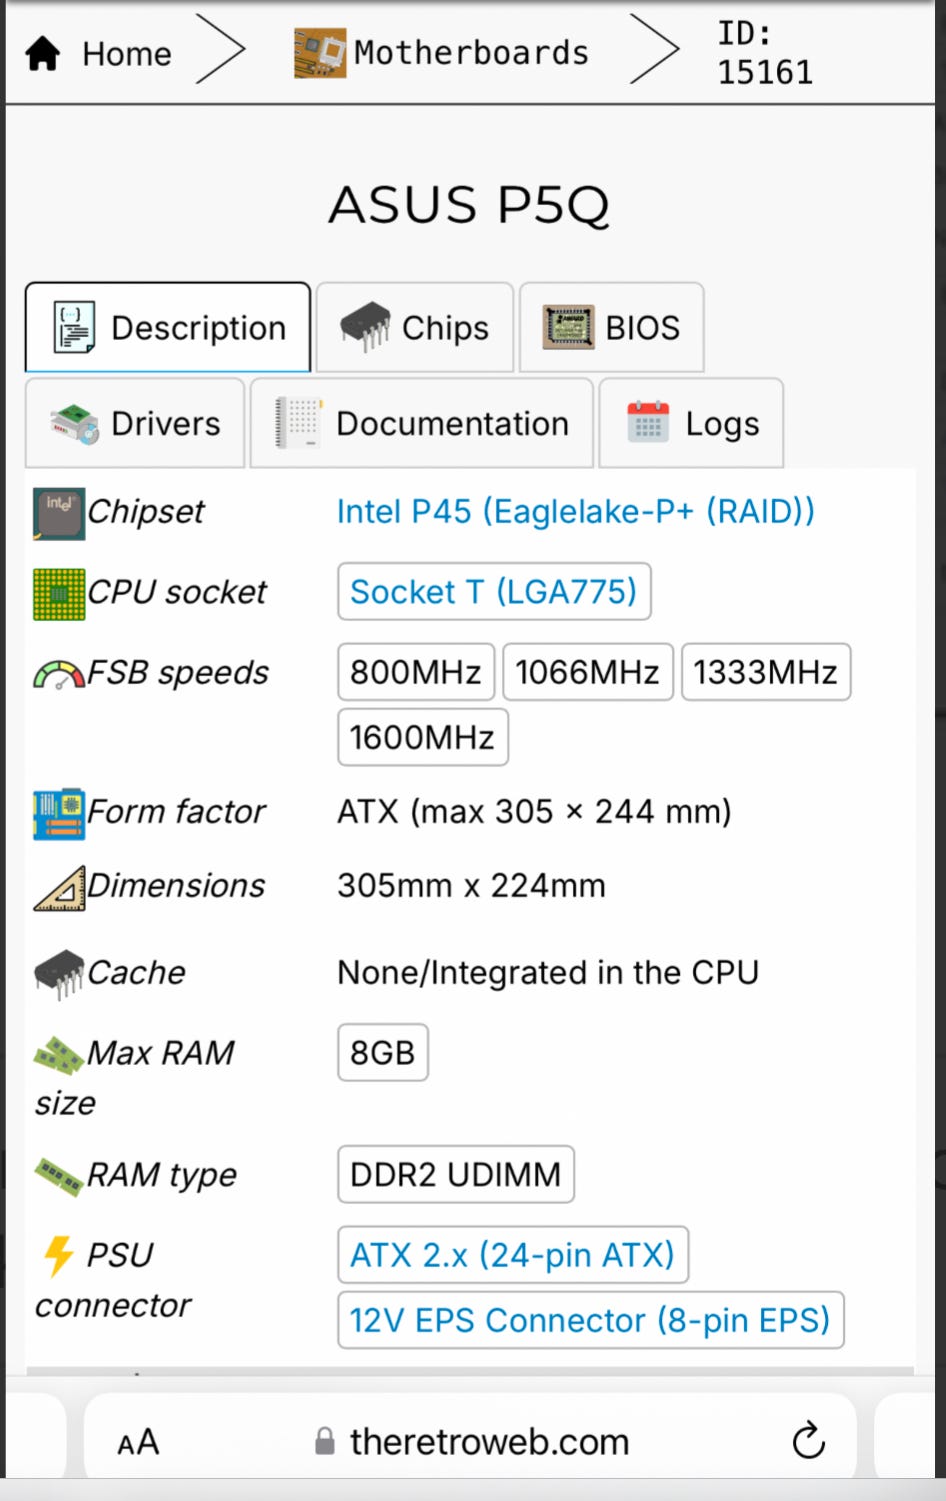The image size is (946, 1501).
Task: Click the FSB speeds gauge icon
Action: pos(59,675)
